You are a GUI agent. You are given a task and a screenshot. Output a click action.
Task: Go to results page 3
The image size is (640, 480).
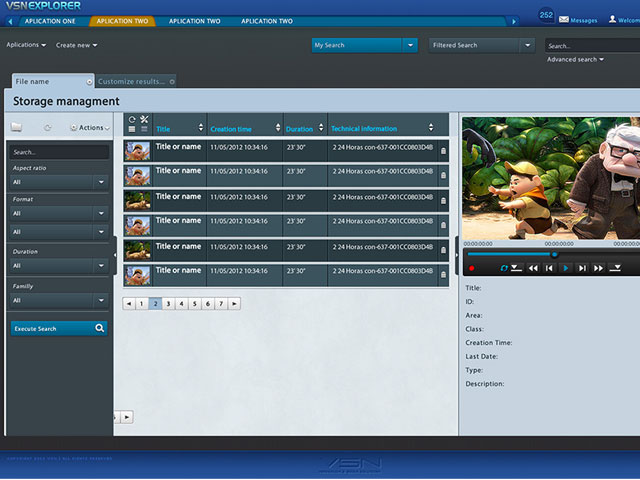pyautogui.click(x=168, y=304)
